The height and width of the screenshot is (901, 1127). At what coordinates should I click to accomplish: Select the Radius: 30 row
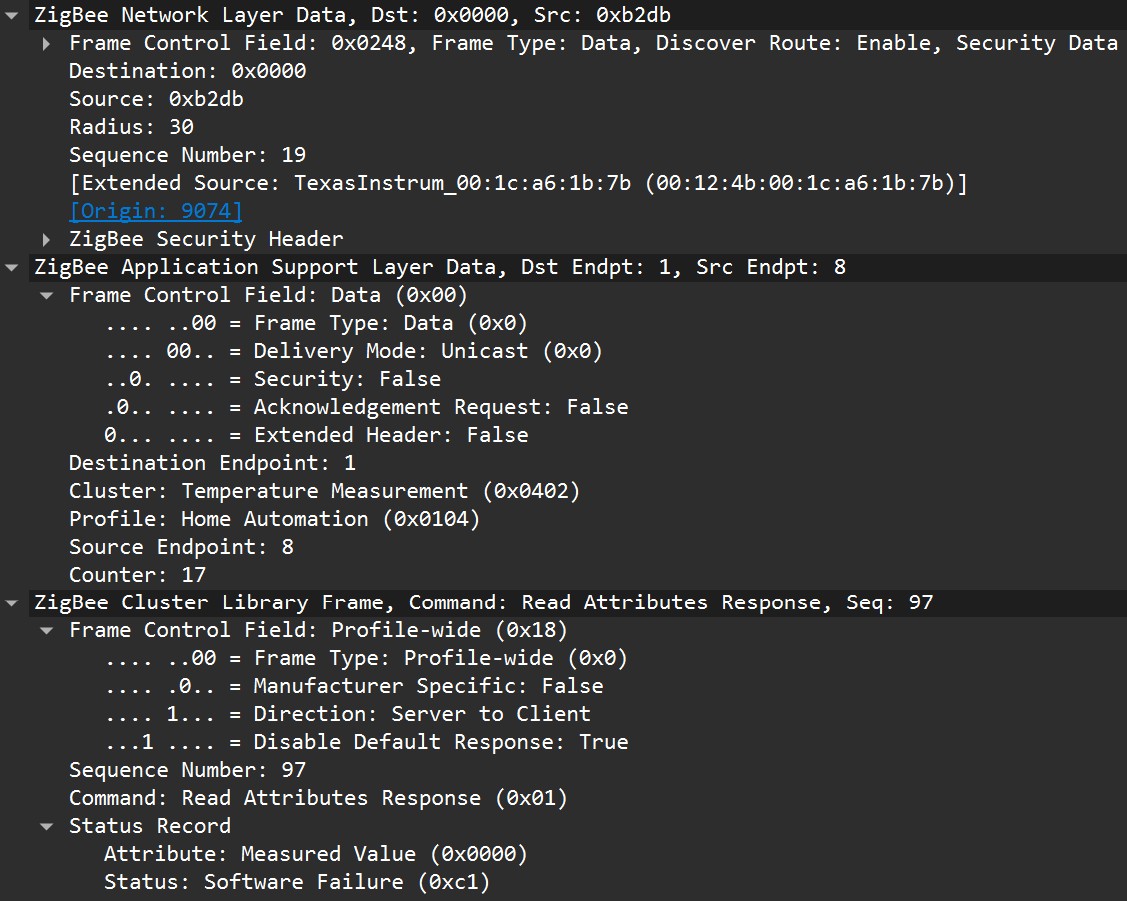point(132,127)
